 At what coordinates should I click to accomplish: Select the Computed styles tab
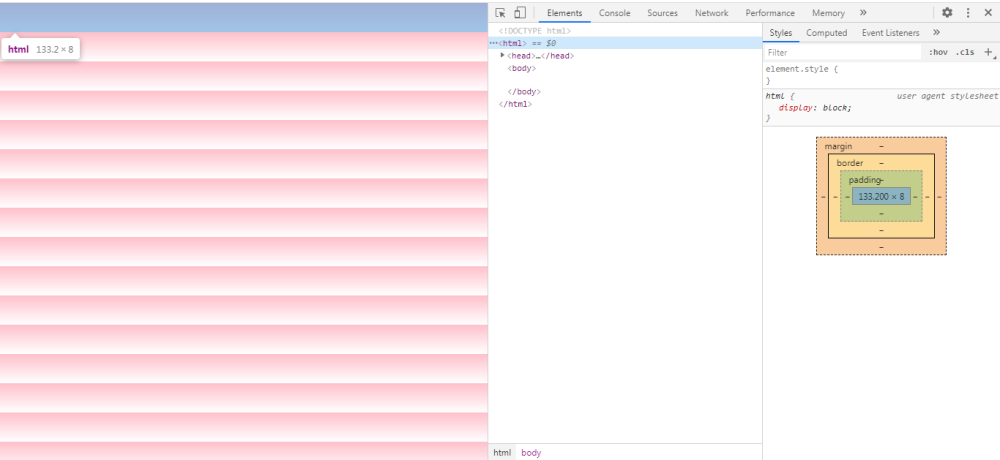[x=827, y=33]
